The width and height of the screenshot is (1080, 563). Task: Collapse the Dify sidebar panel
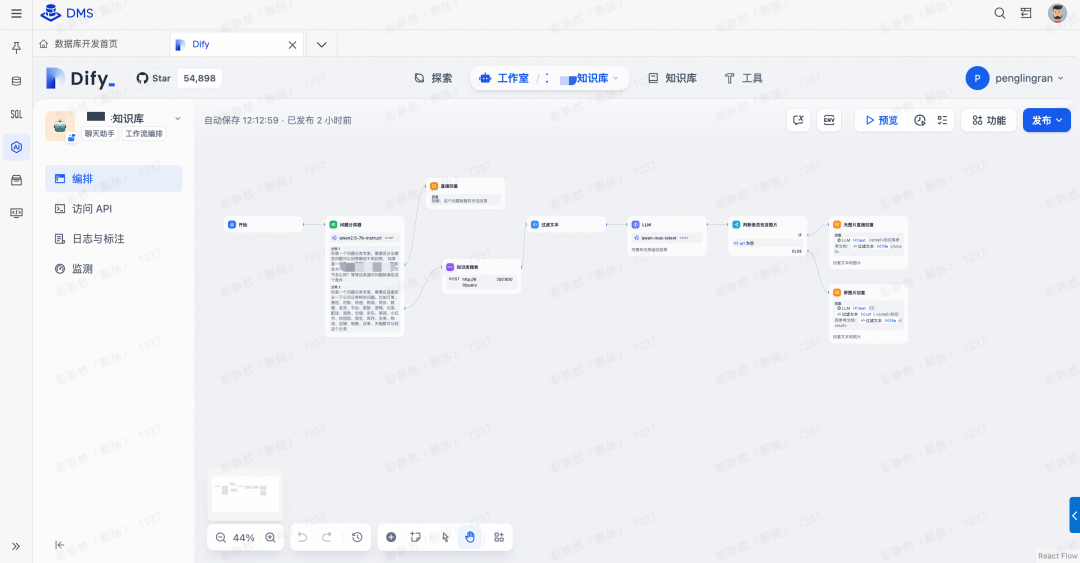(x=59, y=545)
